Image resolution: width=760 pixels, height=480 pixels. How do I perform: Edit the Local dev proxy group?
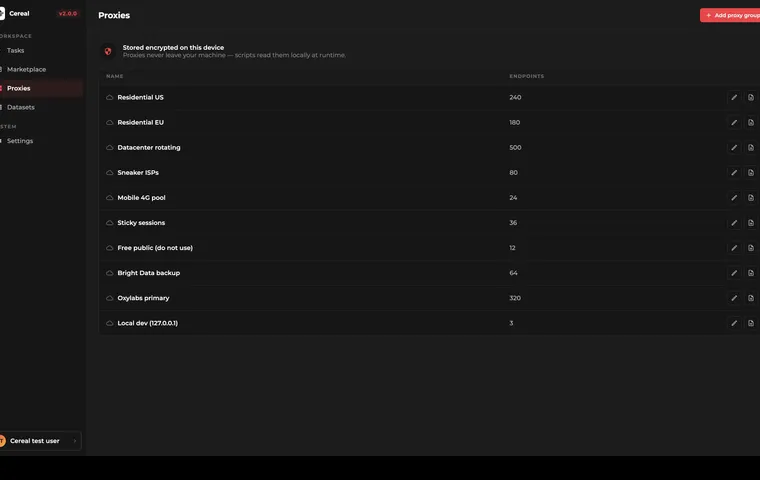[734, 323]
